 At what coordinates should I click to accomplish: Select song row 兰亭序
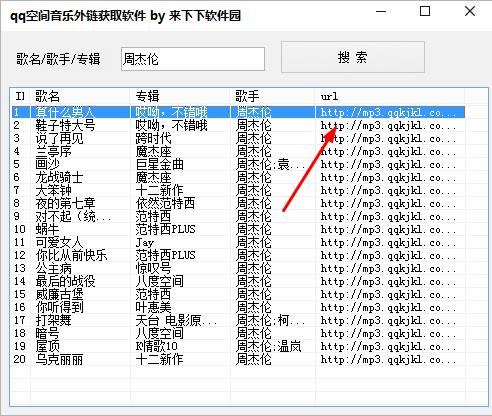click(238, 152)
